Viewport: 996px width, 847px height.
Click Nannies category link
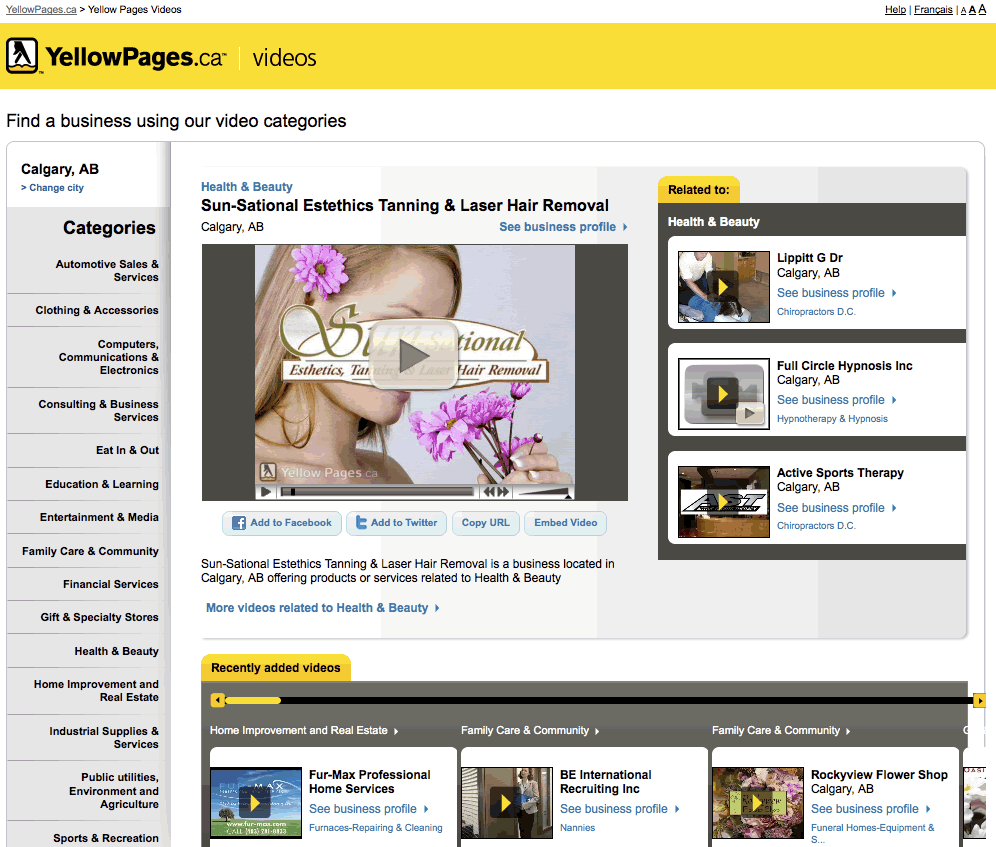(x=577, y=828)
